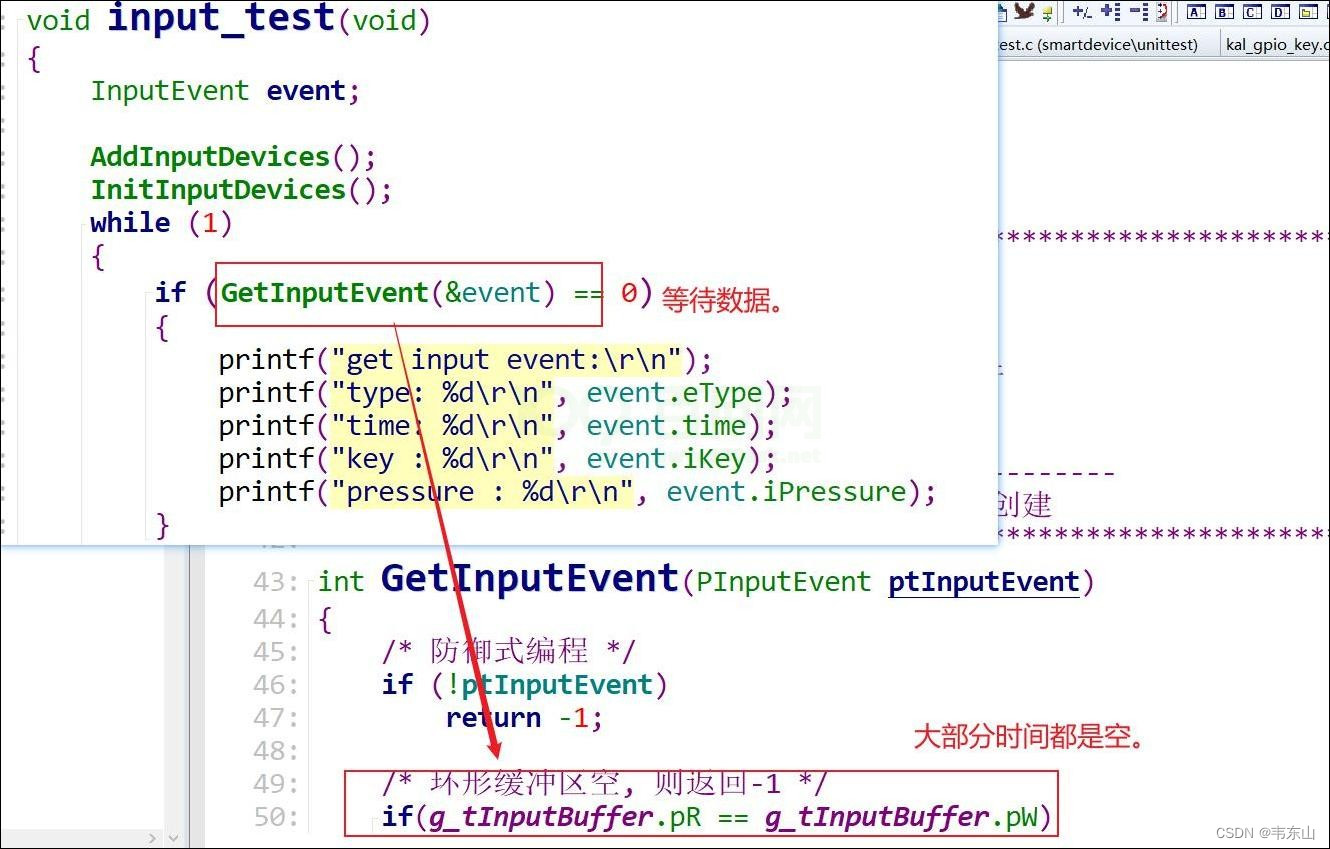Click the AddInputDevices() call
Image resolution: width=1330 pixels, height=849 pixels.
(233, 157)
